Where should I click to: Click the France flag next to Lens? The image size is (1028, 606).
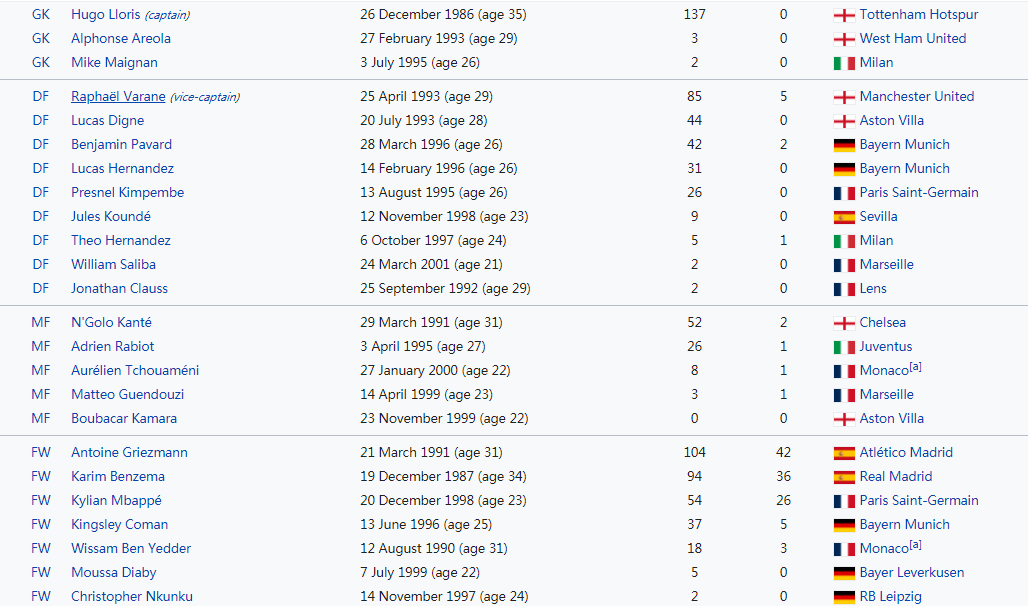click(x=844, y=289)
